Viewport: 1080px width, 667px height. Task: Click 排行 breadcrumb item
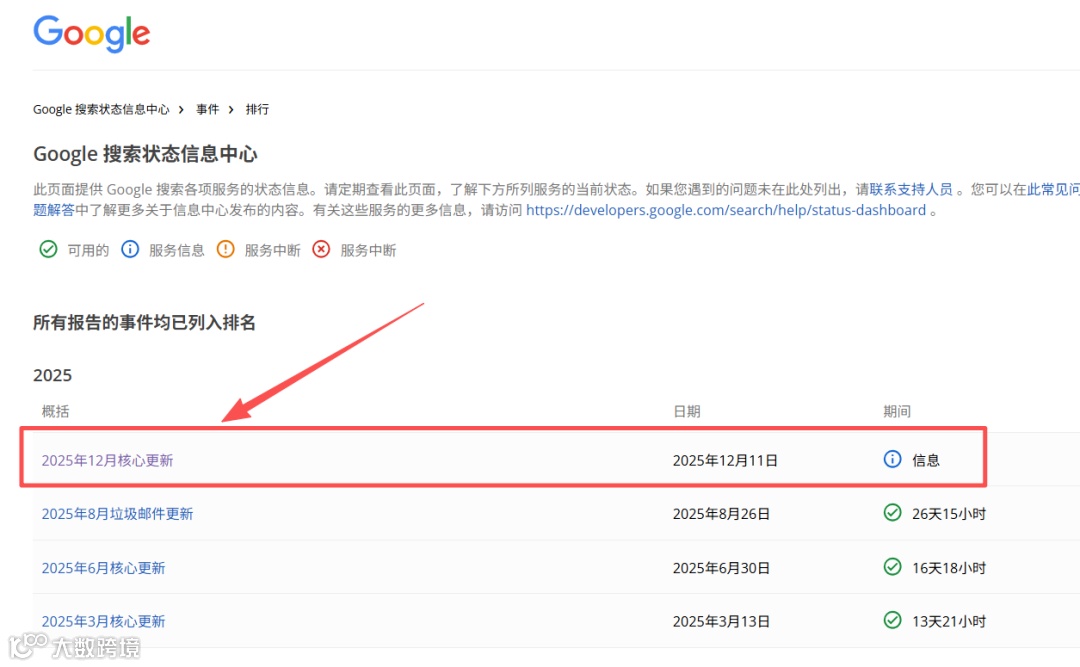pyautogui.click(x=257, y=110)
